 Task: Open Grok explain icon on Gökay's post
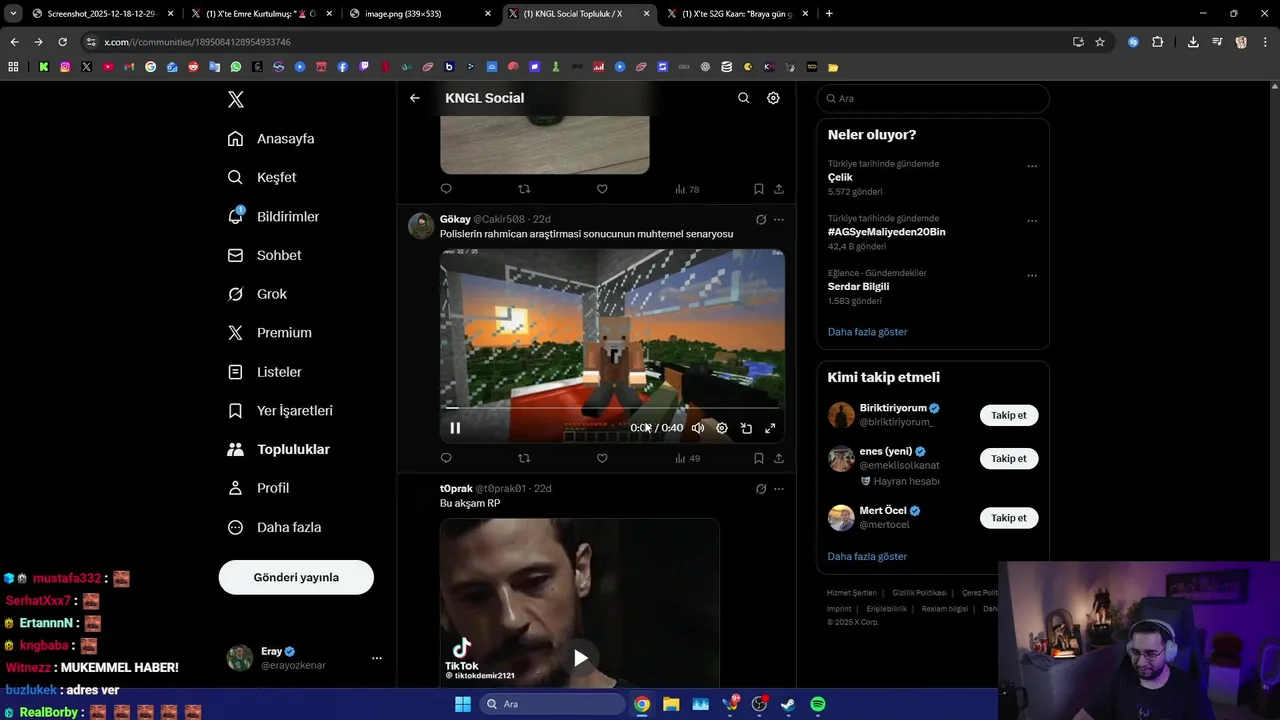point(761,219)
